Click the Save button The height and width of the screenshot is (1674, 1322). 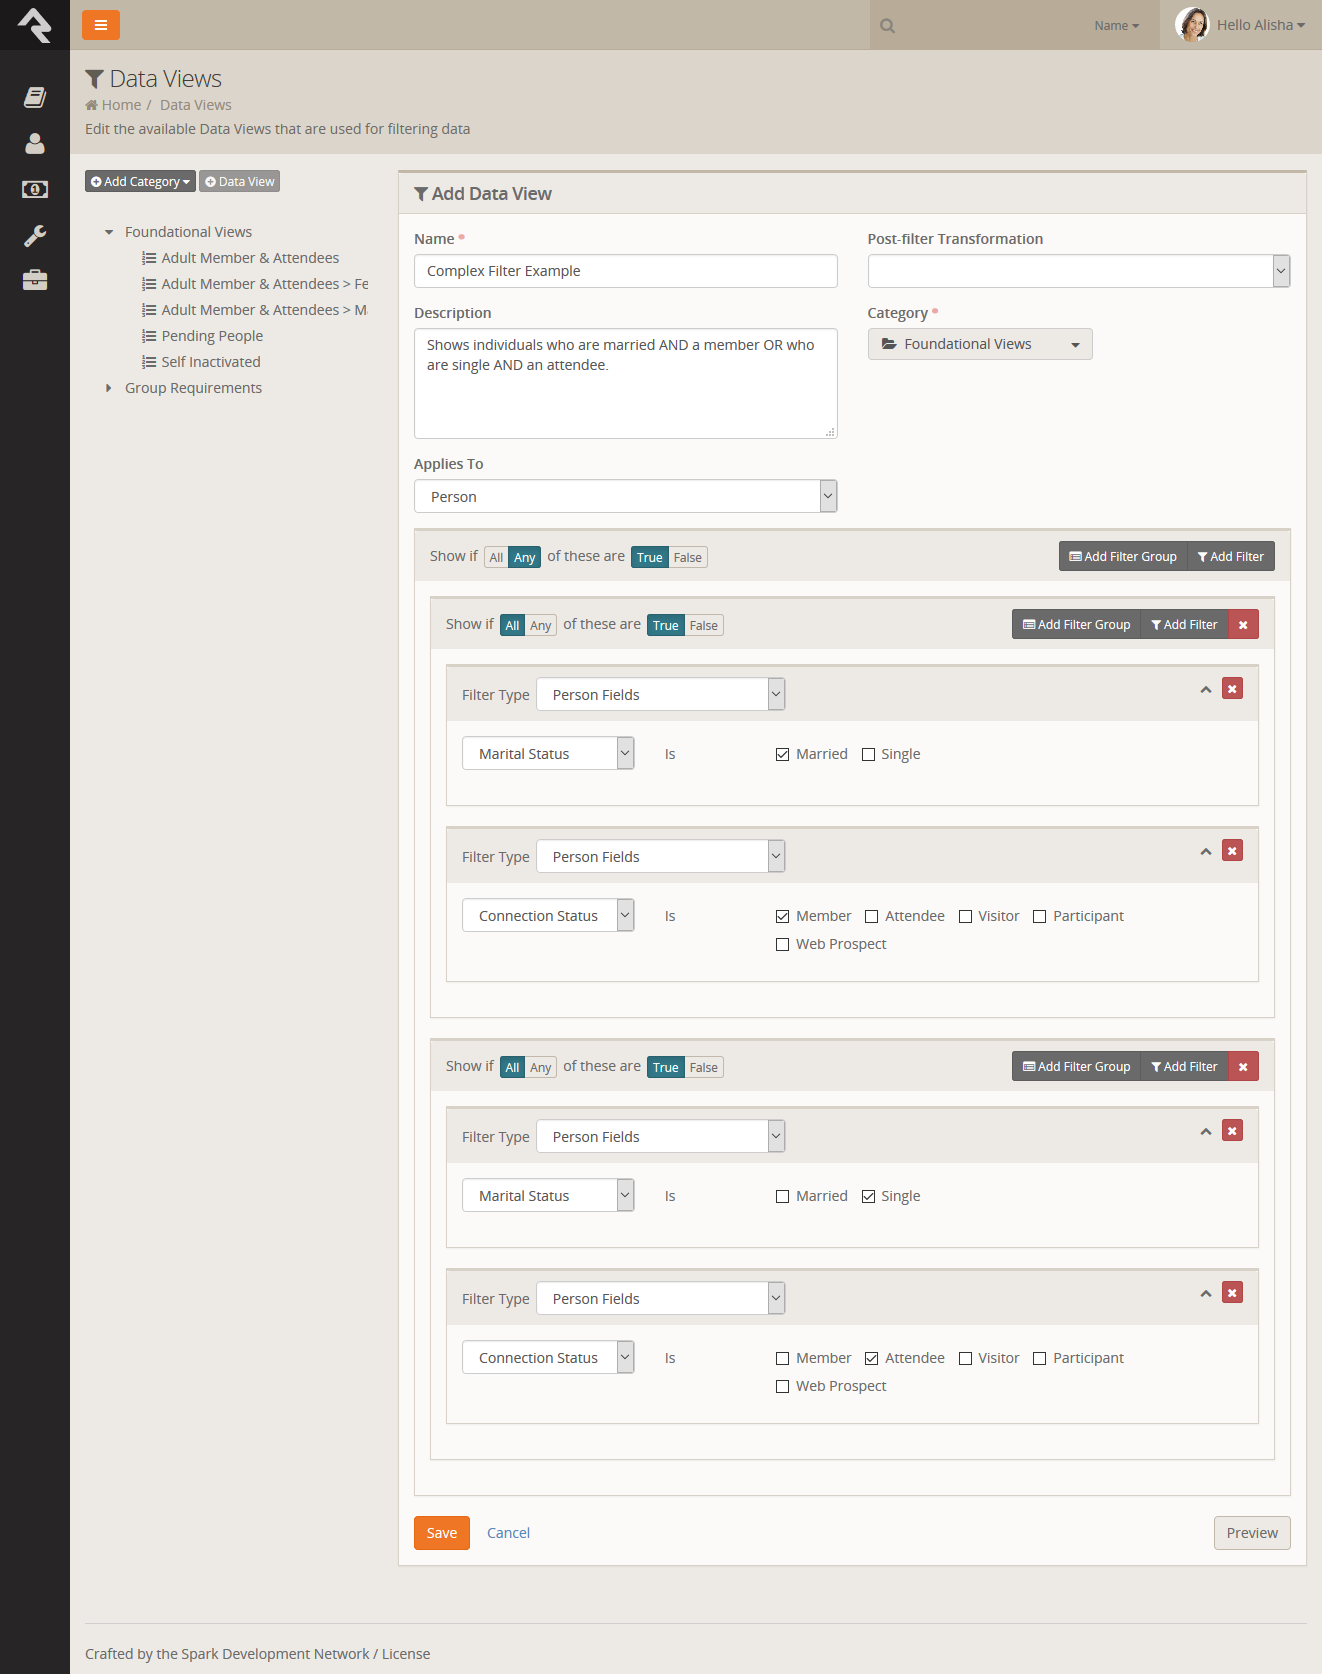442,1533
